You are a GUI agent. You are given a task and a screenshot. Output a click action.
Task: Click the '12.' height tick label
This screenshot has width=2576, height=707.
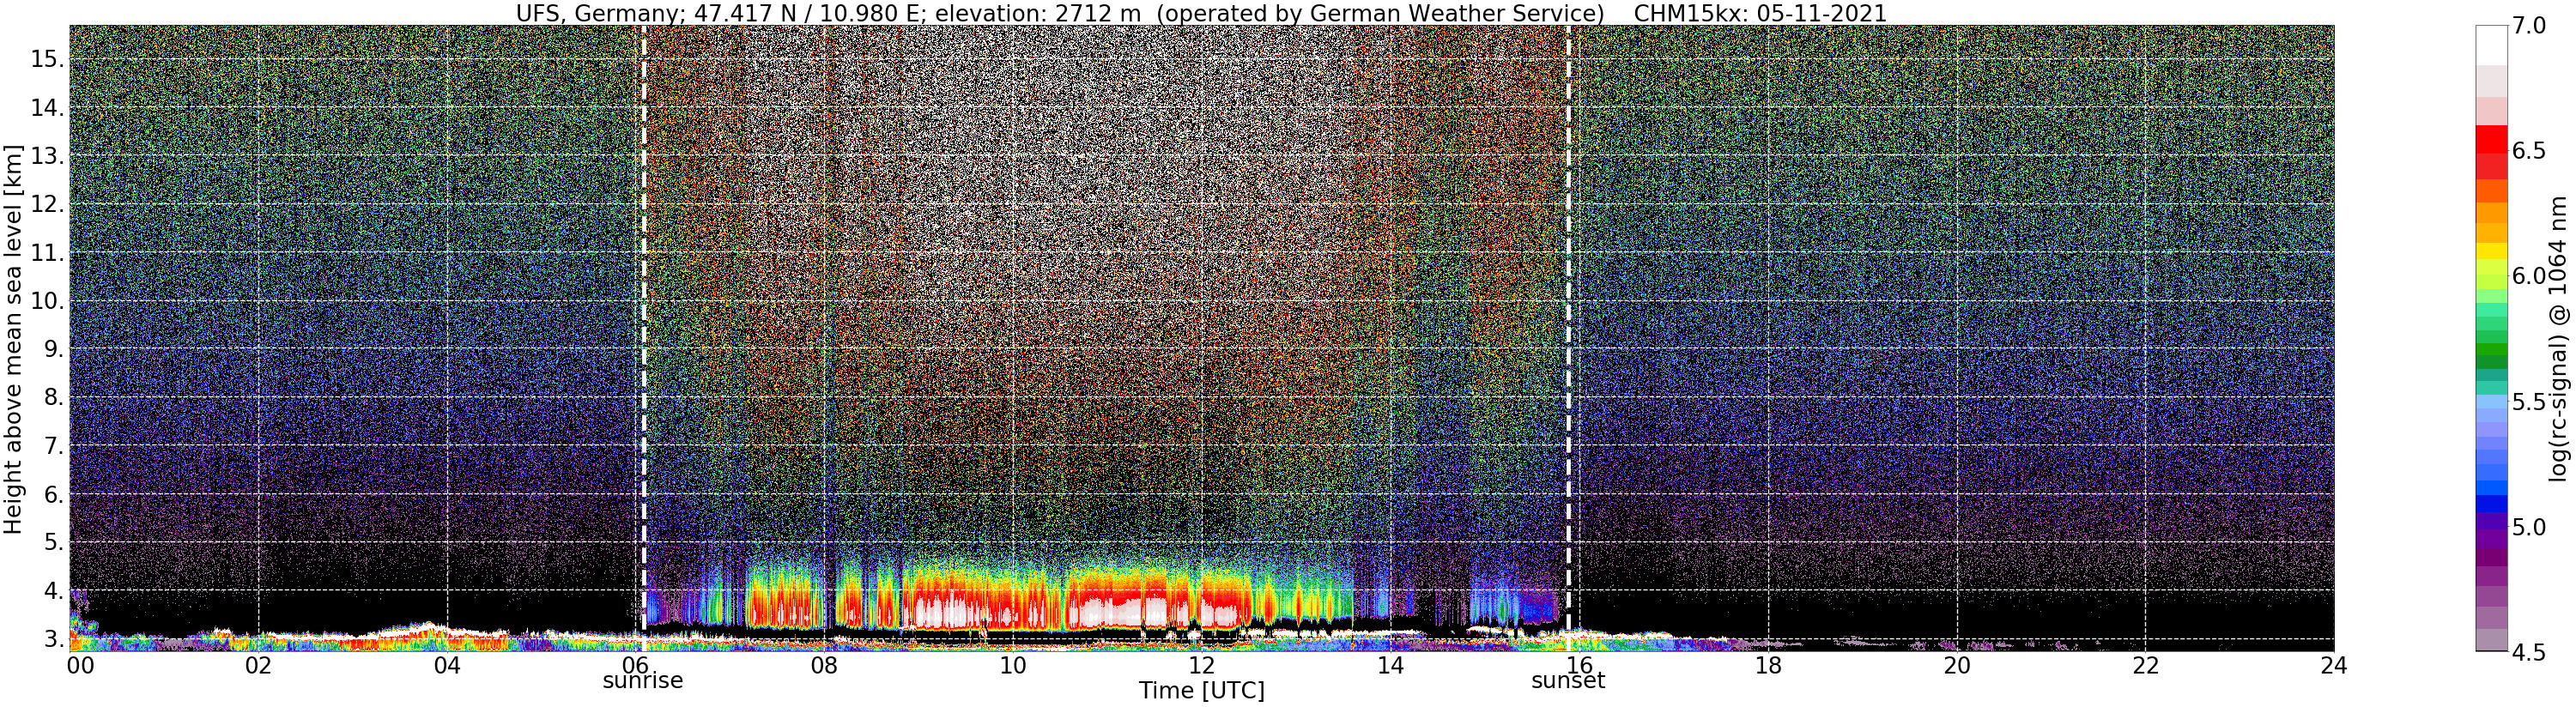pyautogui.click(x=47, y=204)
